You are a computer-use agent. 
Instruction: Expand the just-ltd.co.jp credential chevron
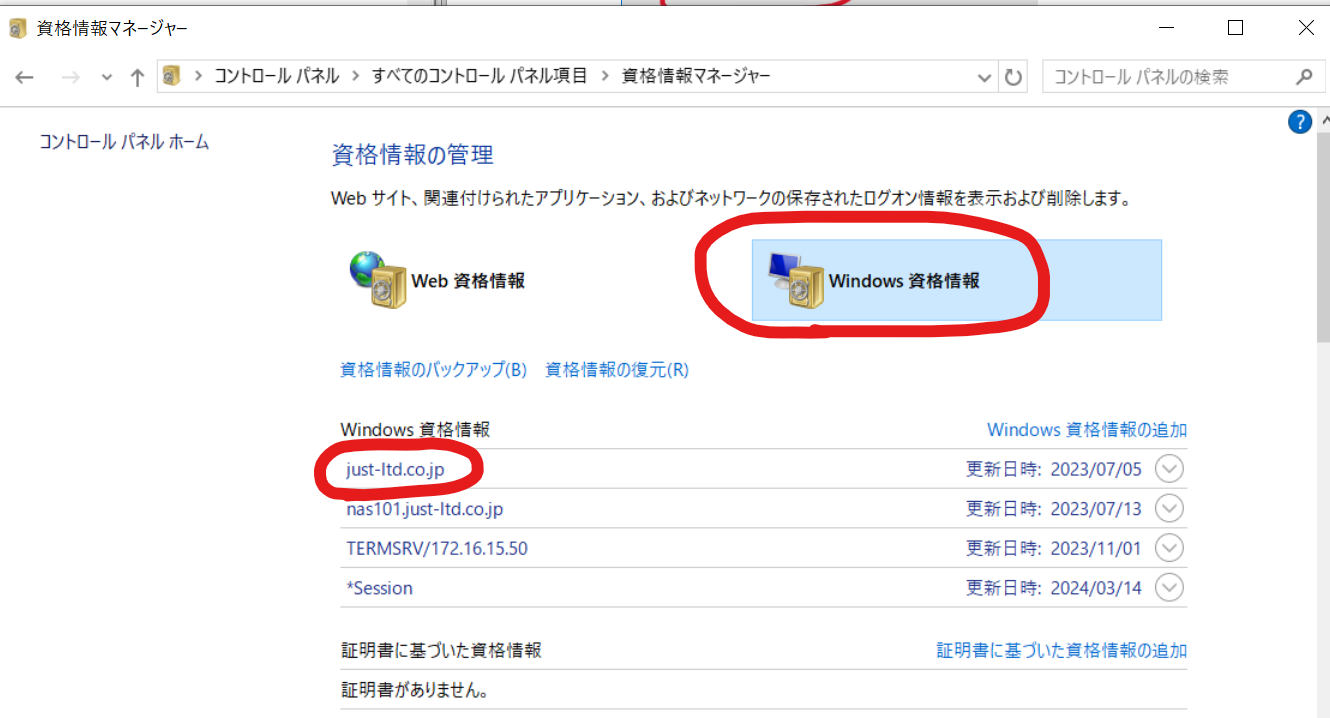[x=1169, y=468]
